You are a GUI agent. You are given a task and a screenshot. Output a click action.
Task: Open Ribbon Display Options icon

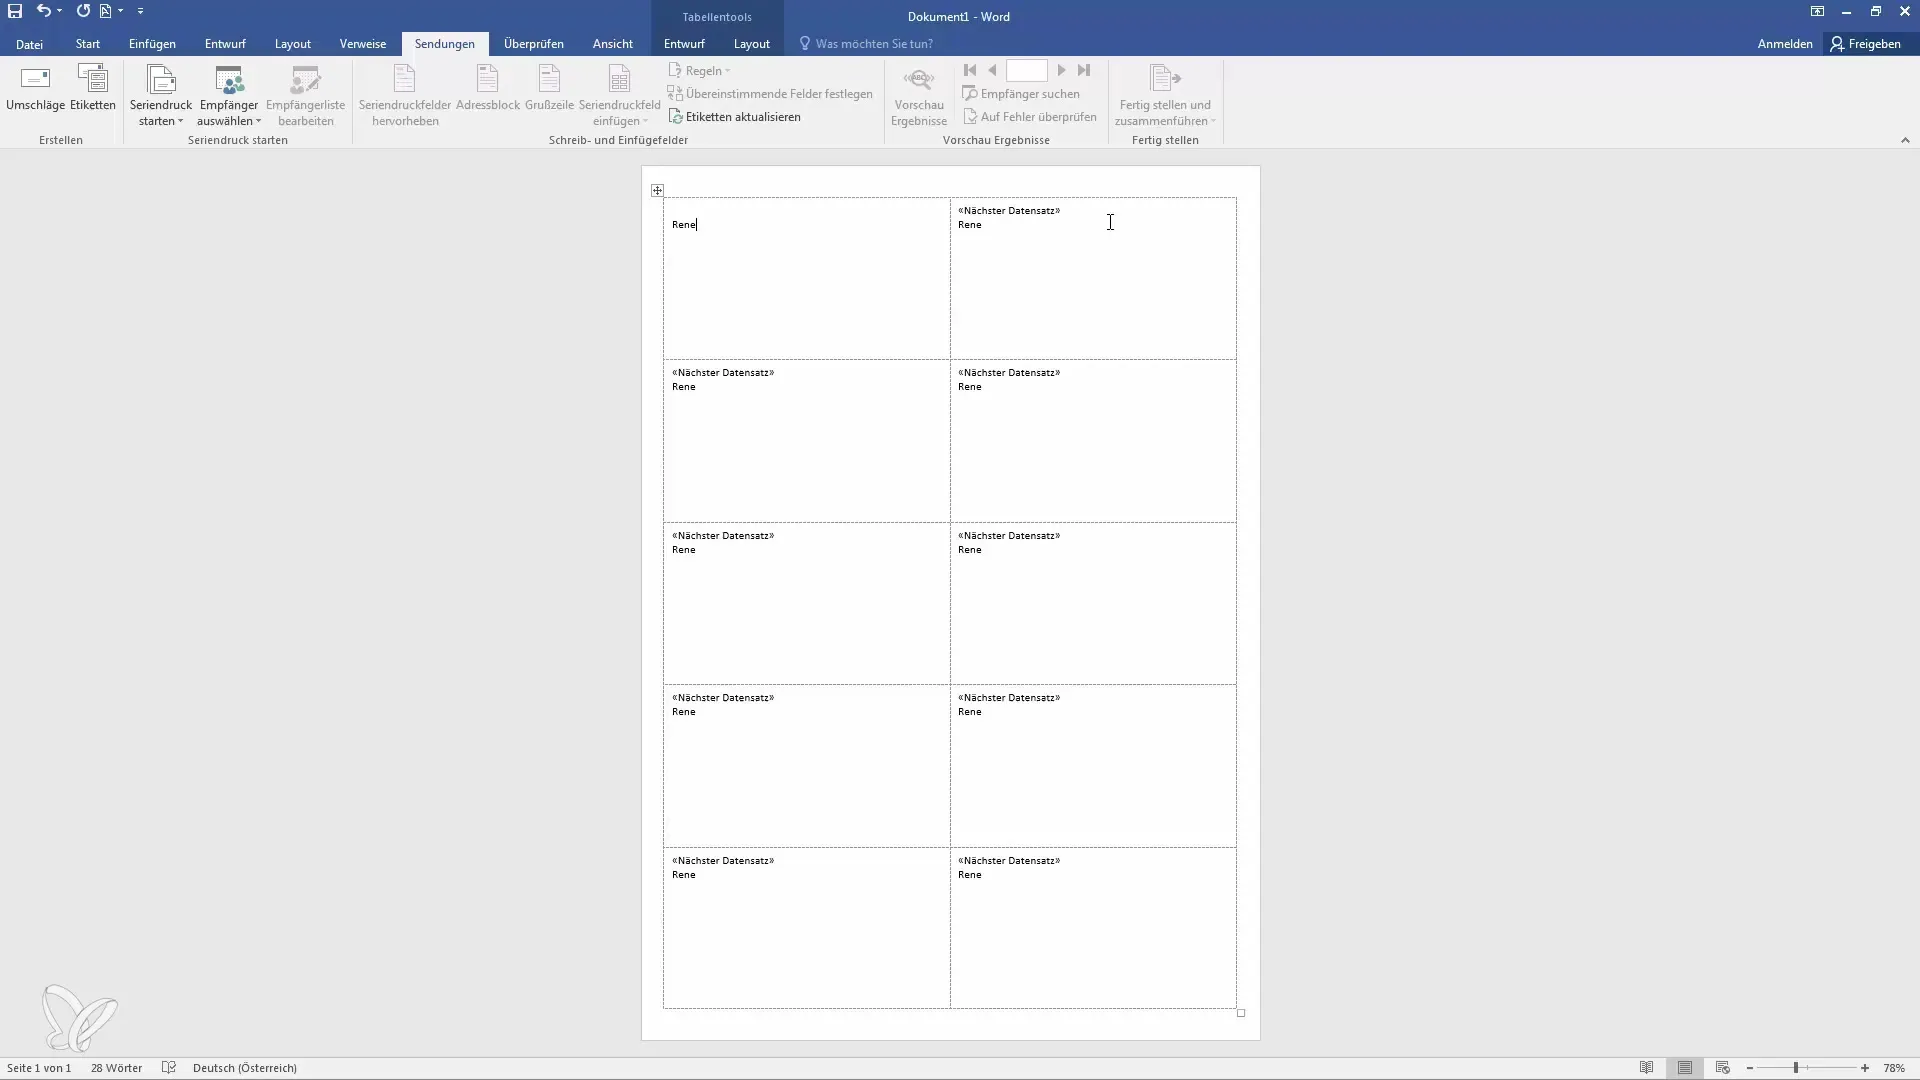(1817, 12)
